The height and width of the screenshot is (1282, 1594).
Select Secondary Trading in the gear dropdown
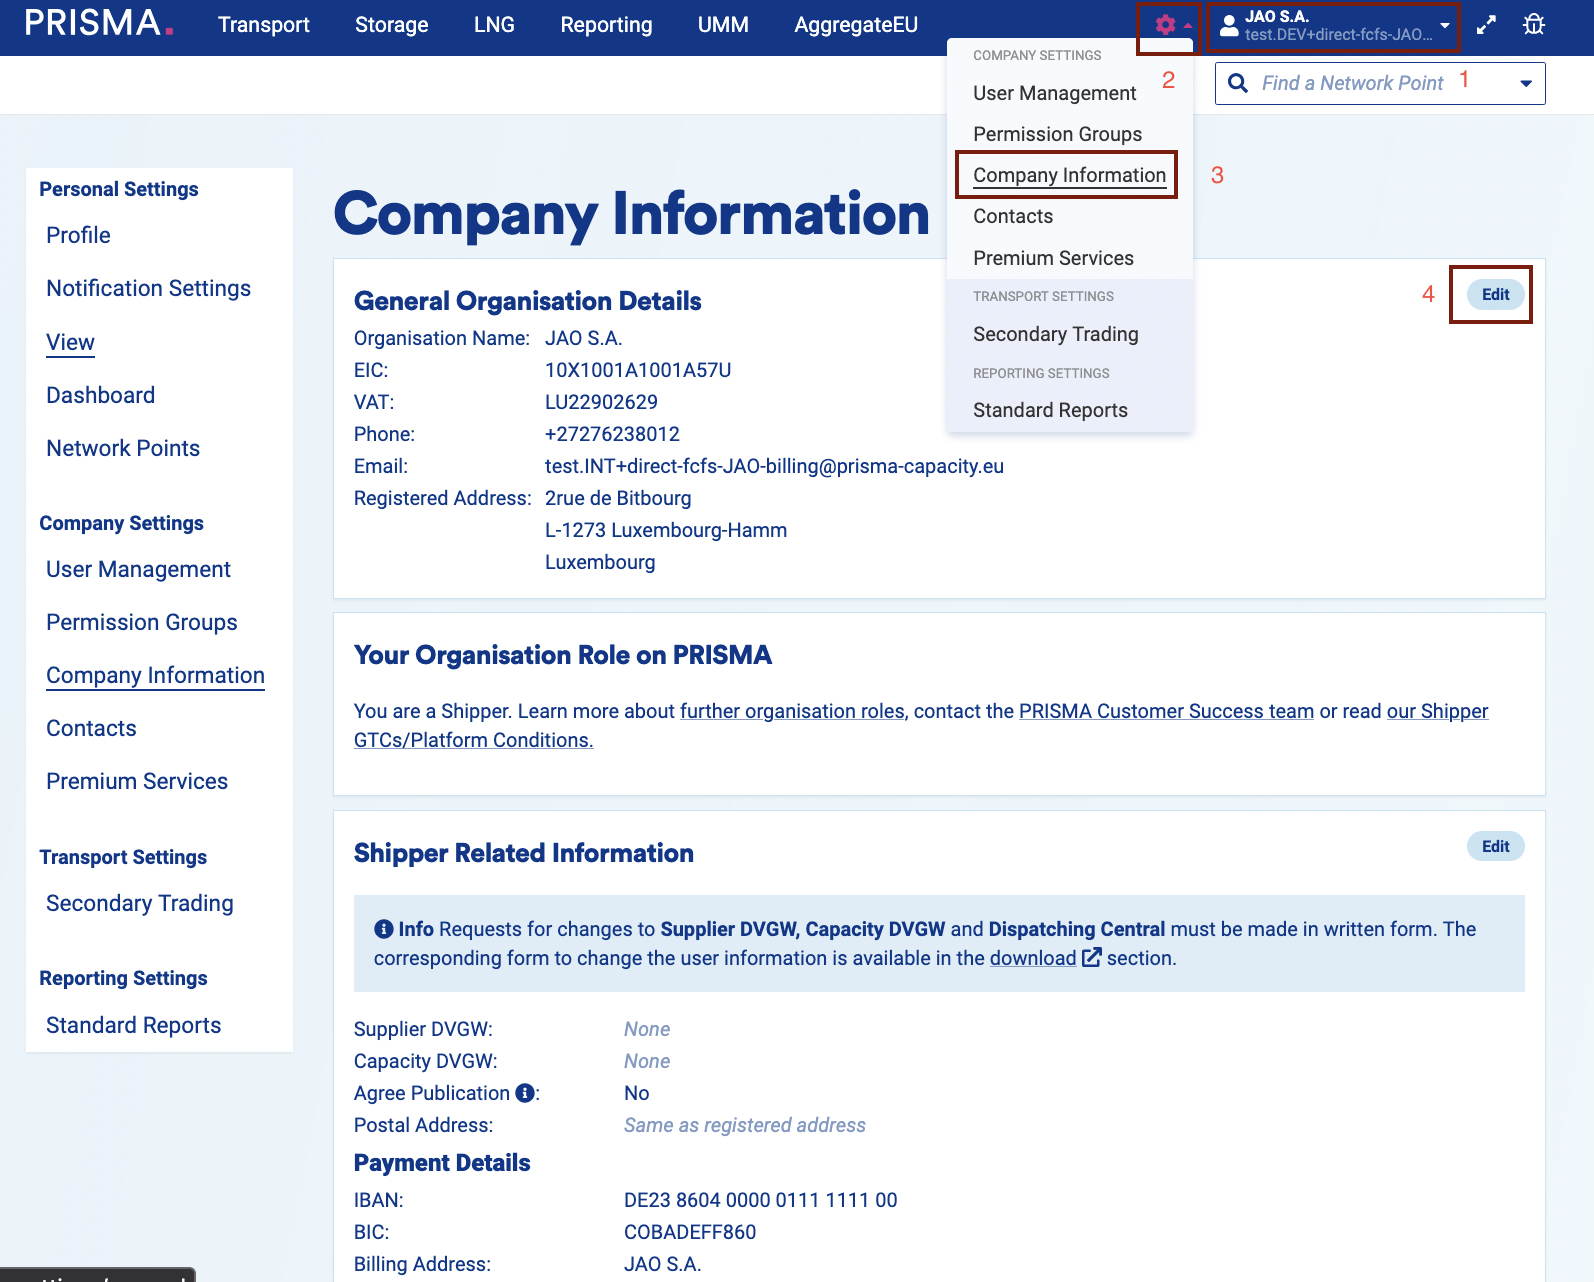(1055, 334)
